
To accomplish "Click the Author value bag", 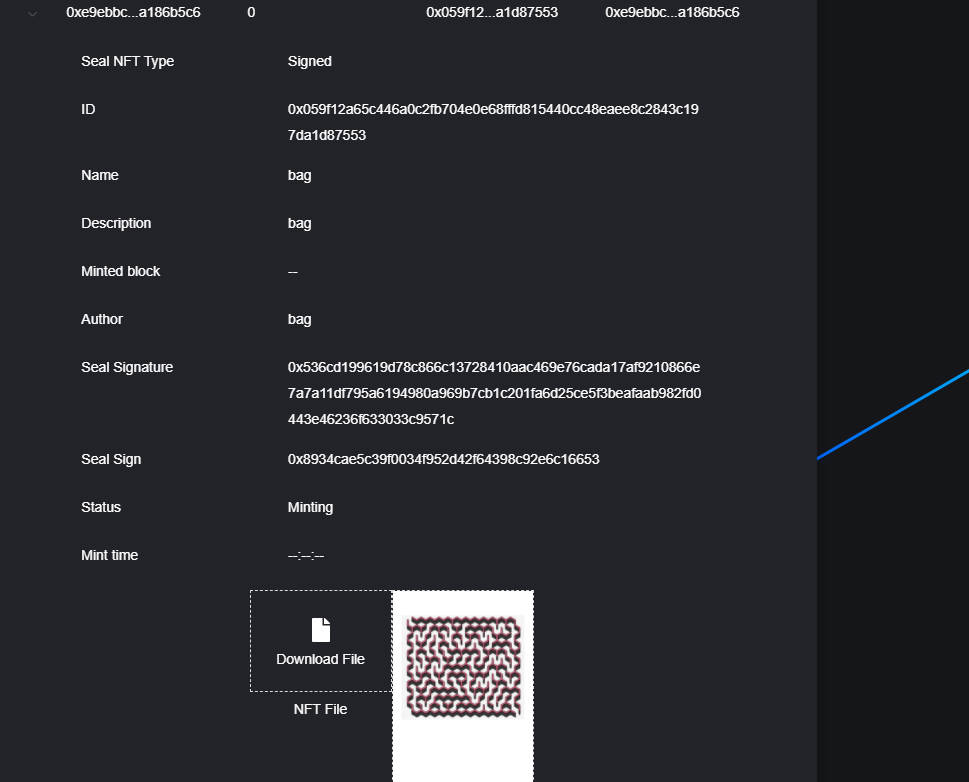I will pyautogui.click(x=299, y=320).
